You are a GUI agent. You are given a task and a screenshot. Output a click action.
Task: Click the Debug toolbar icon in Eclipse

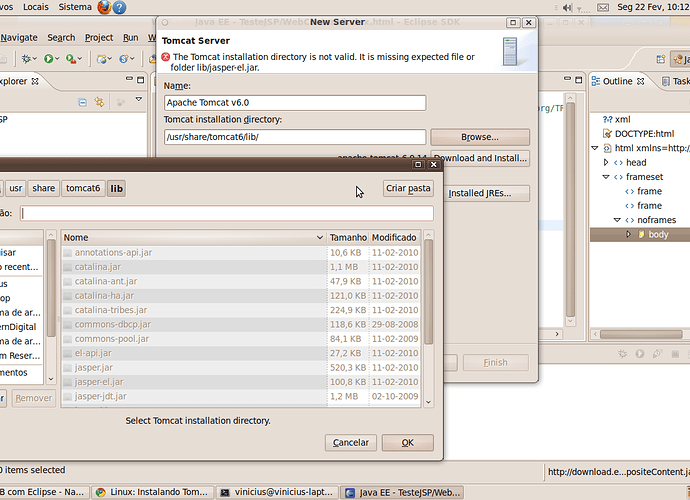26,59
